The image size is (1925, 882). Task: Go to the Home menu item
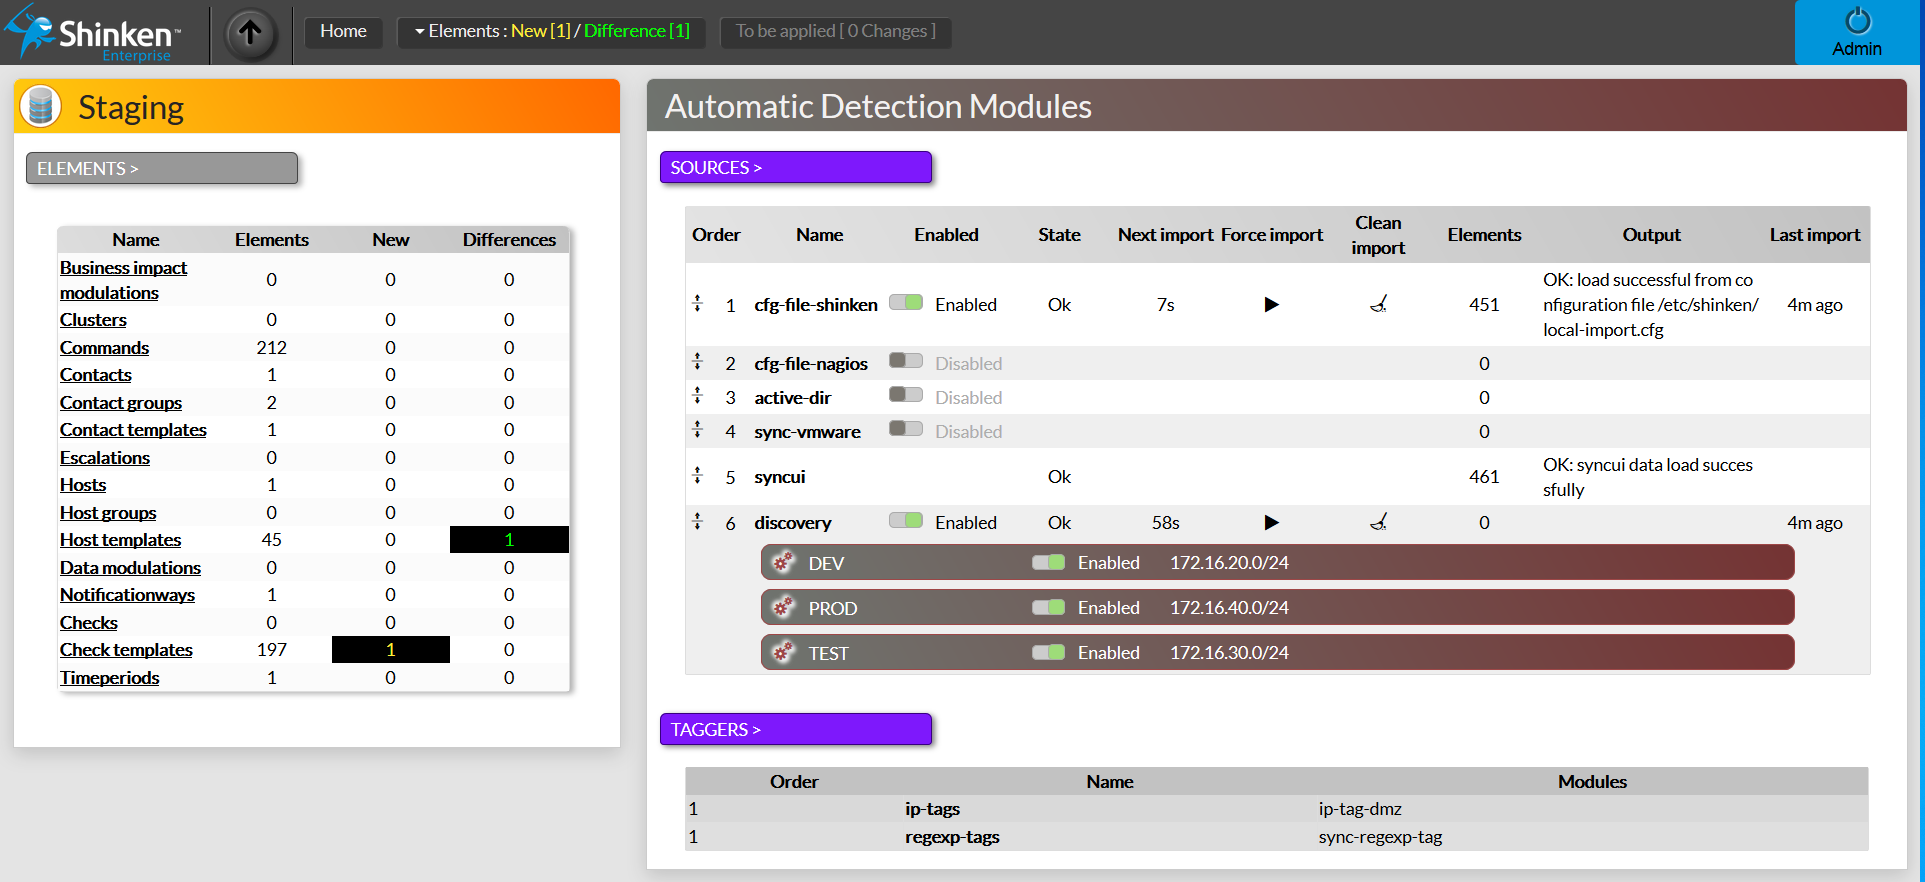click(x=343, y=32)
